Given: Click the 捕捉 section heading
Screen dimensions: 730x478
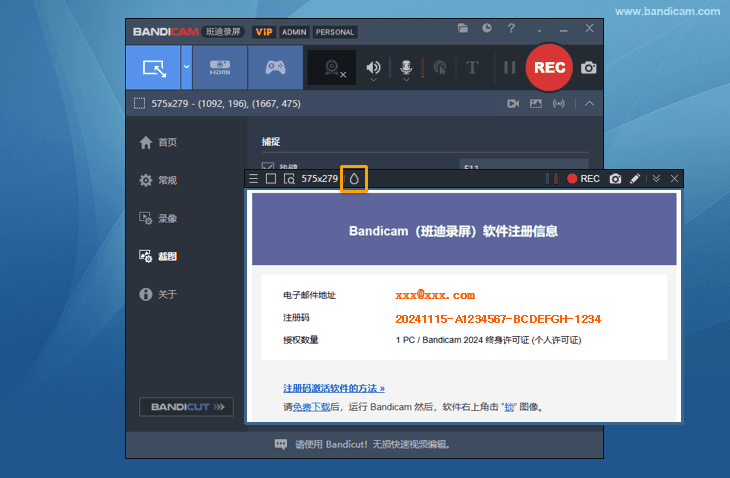Looking at the screenshot, I should click(270, 141).
